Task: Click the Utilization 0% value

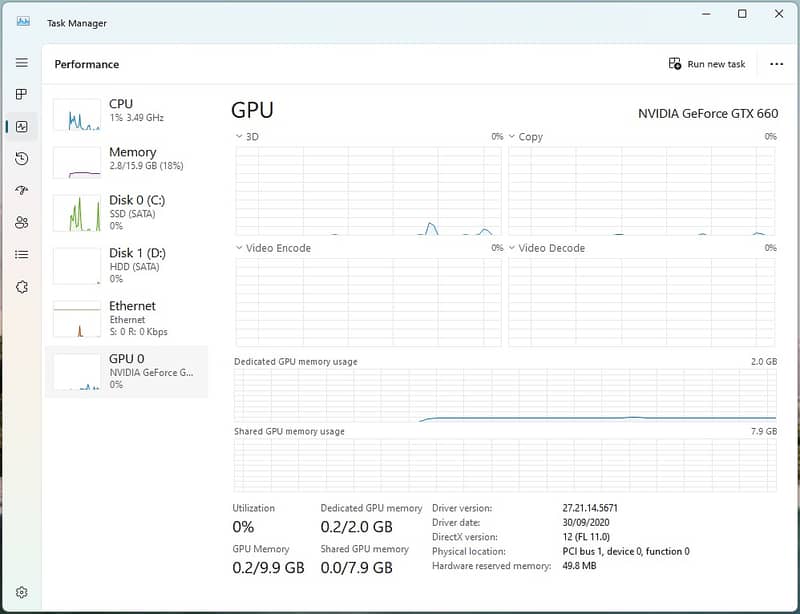Action: point(243,527)
